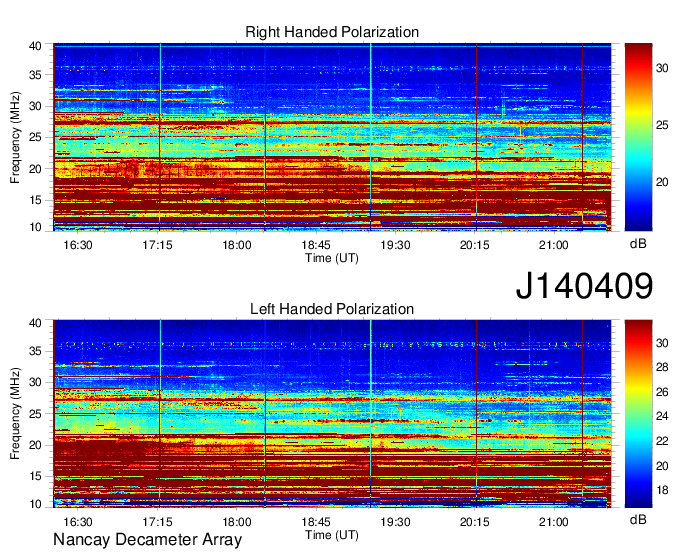Screen dimensions: 680x552
Task: Click the 35 MHz frequency tick of Left Handed plot
Action: coord(35,351)
